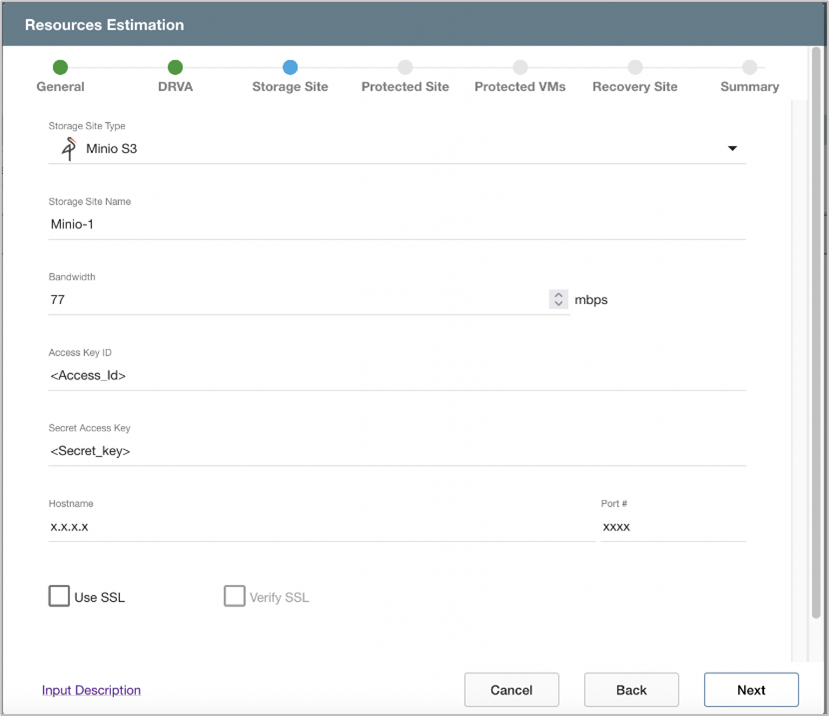
Task: Click the Minio flamingo logo icon
Action: point(68,149)
